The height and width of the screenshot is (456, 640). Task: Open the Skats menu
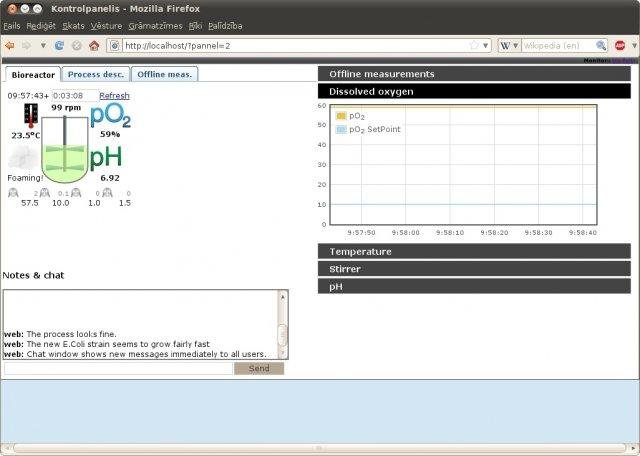click(73, 26)
